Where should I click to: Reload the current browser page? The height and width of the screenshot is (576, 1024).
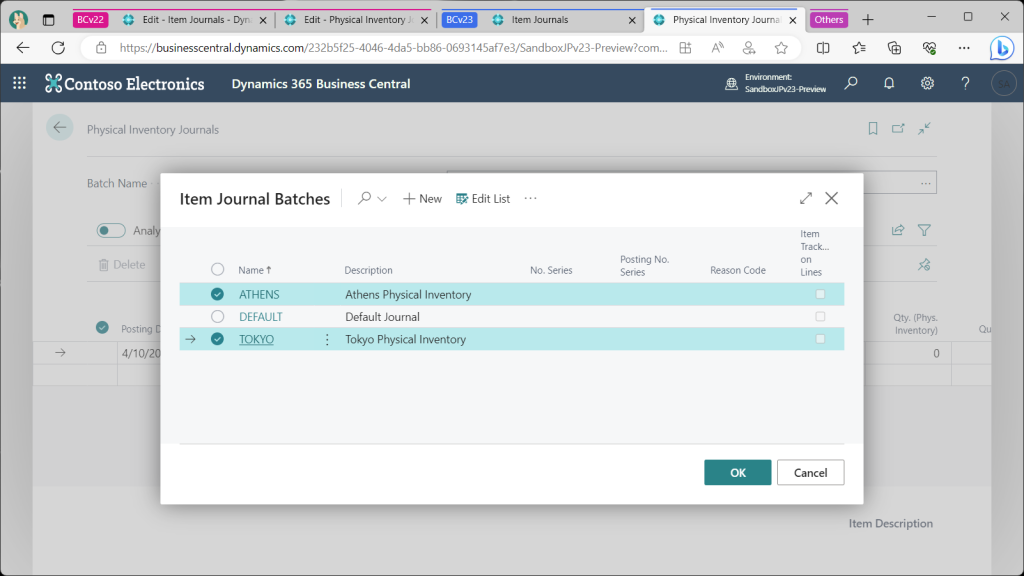point(58,48)
